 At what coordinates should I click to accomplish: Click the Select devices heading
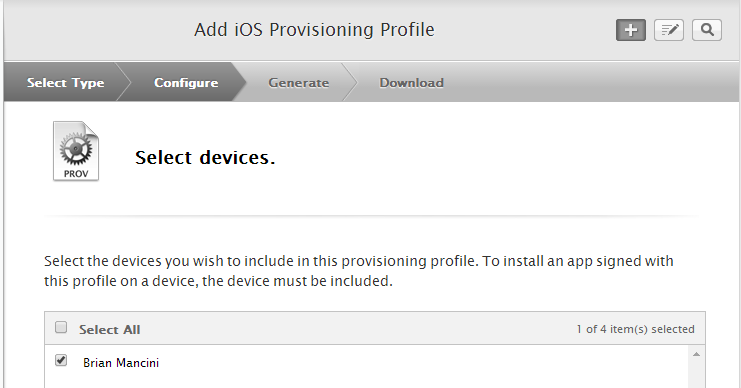[205, 157]
